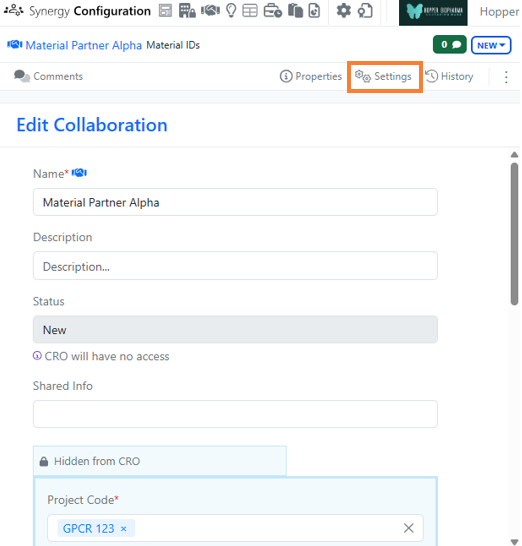Open the Settings tab
Screen dimensions: 522x546
pyautogui.click(x=383, y=76)
